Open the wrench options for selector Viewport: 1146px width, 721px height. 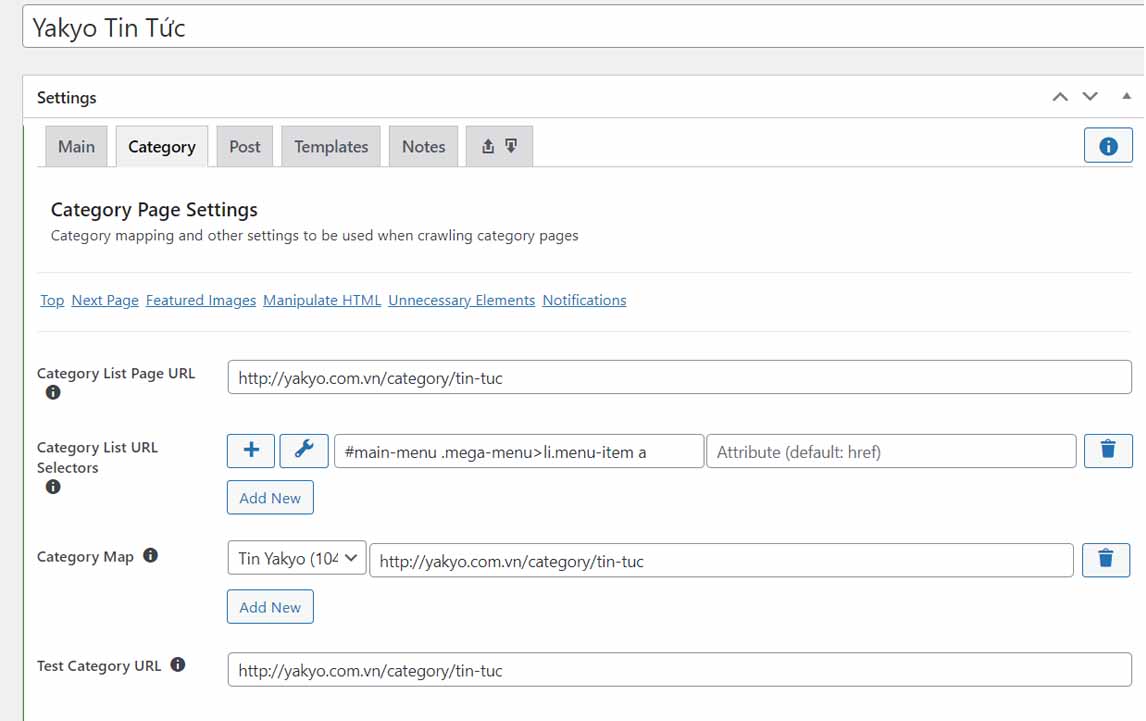(x=304, y=450)
